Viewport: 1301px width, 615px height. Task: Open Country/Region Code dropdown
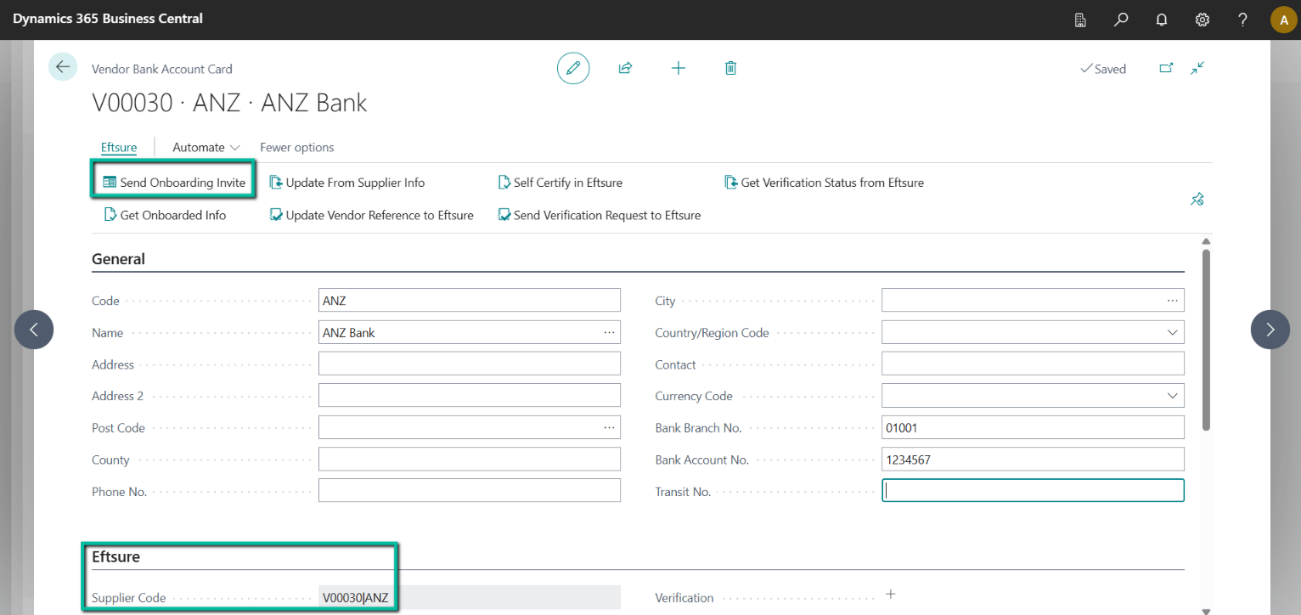pos(1172,332)
